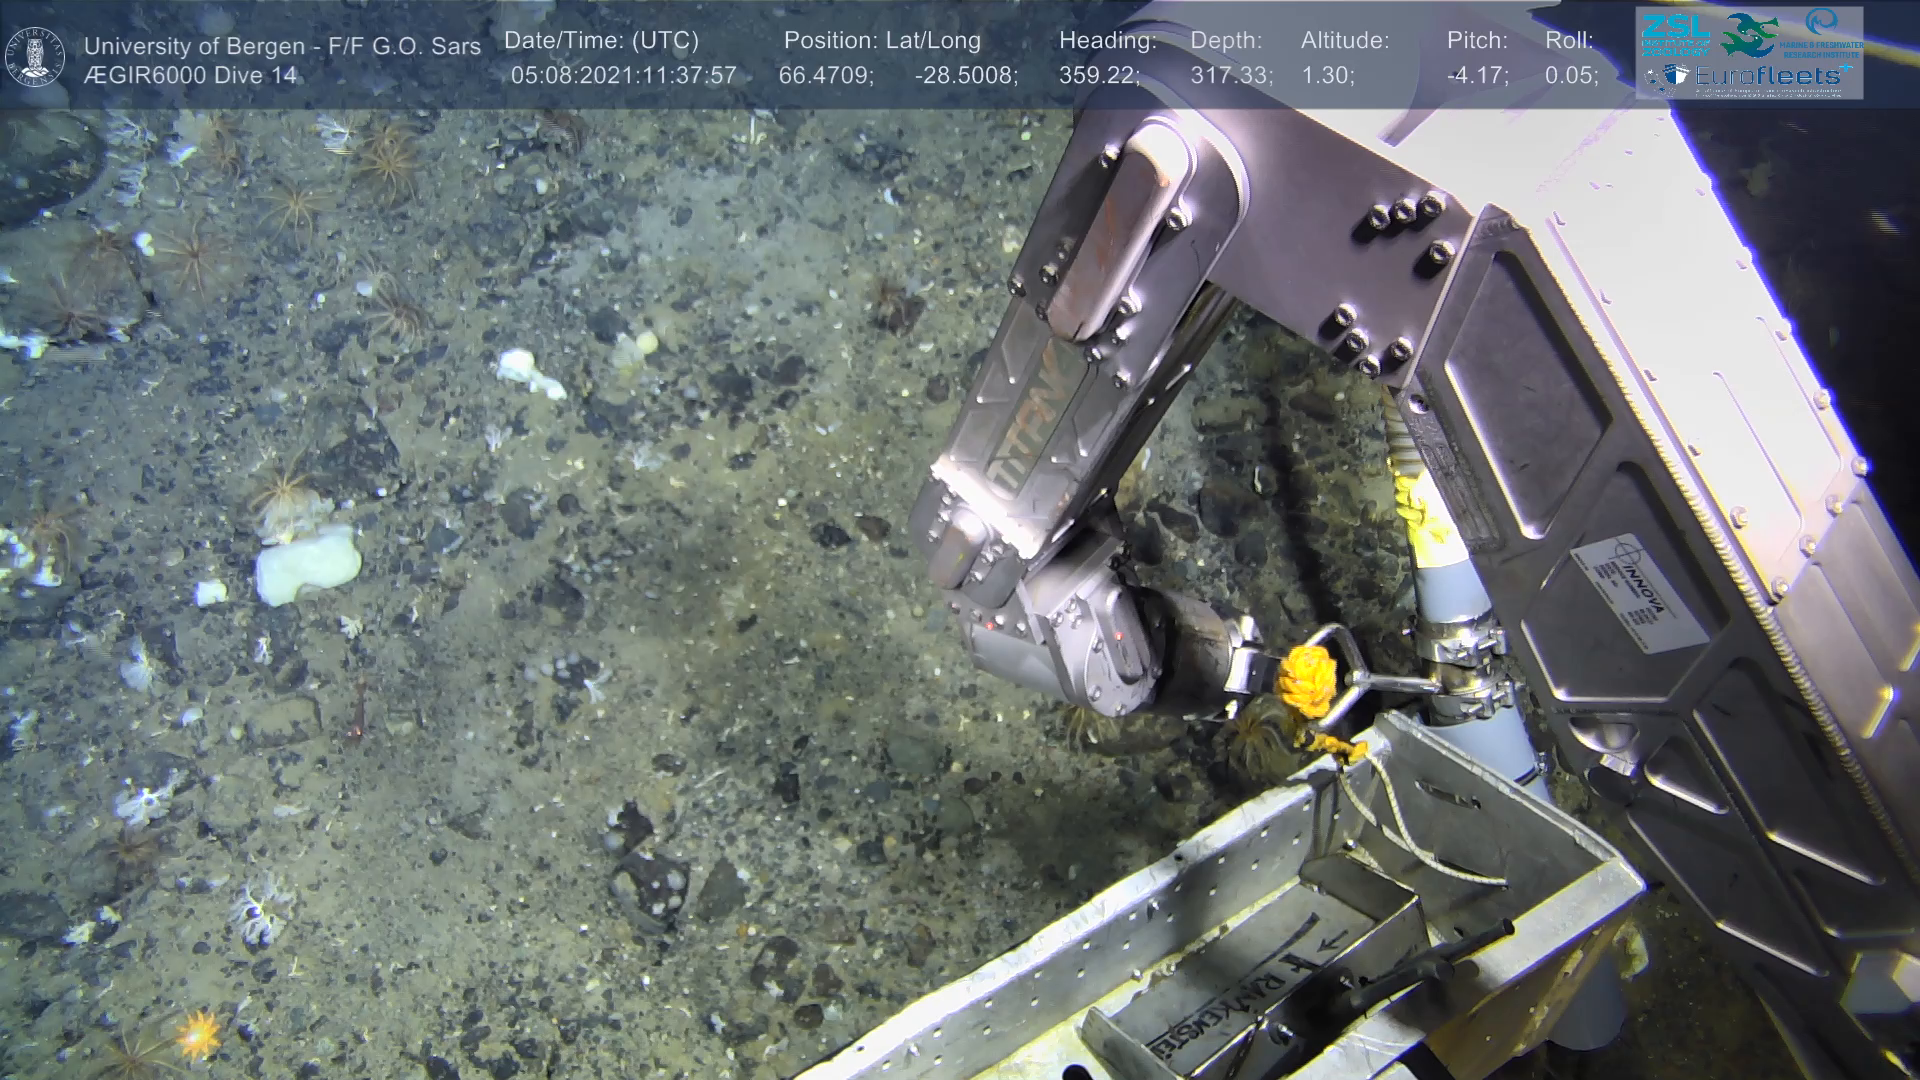
Task: Click the Depth value 317.33
Action: coord(1230,76)
